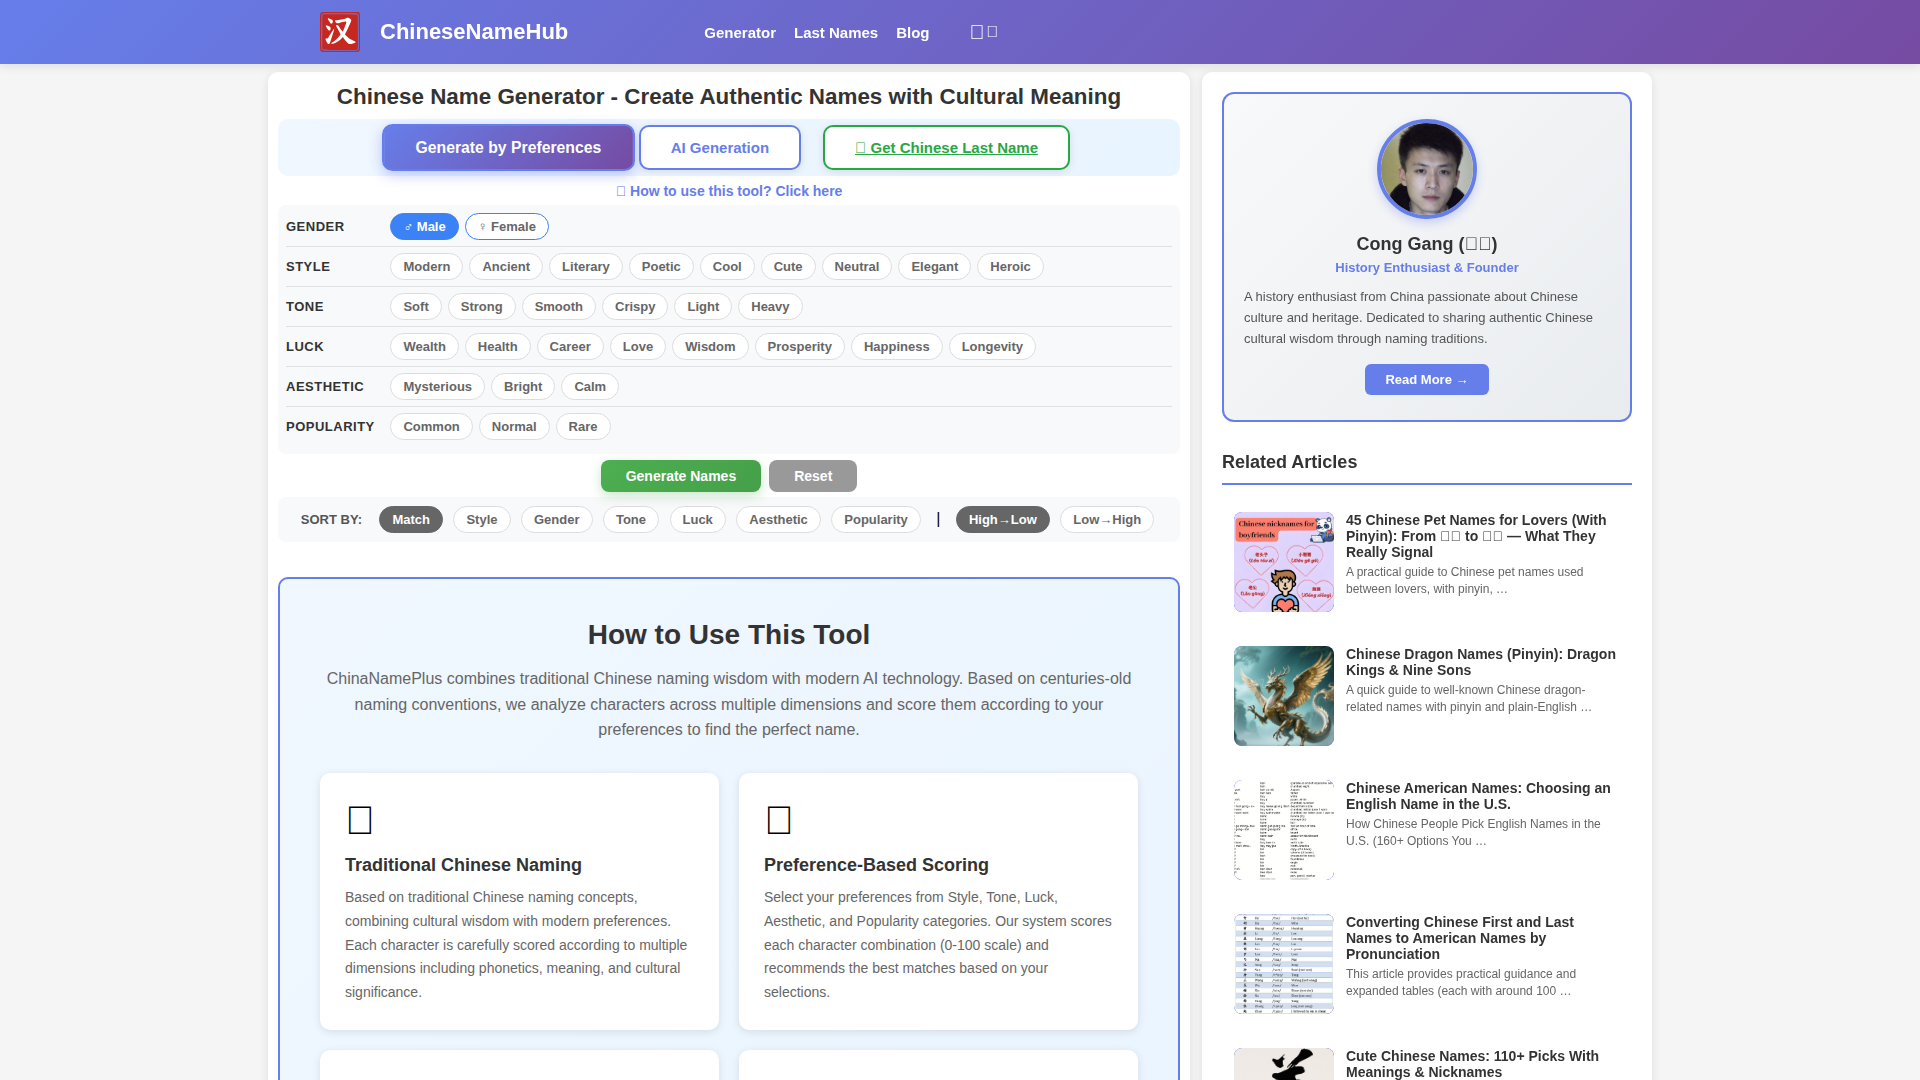
Task: Open the Chinese pet names article thumbnail
Action: coord(1283,562)
